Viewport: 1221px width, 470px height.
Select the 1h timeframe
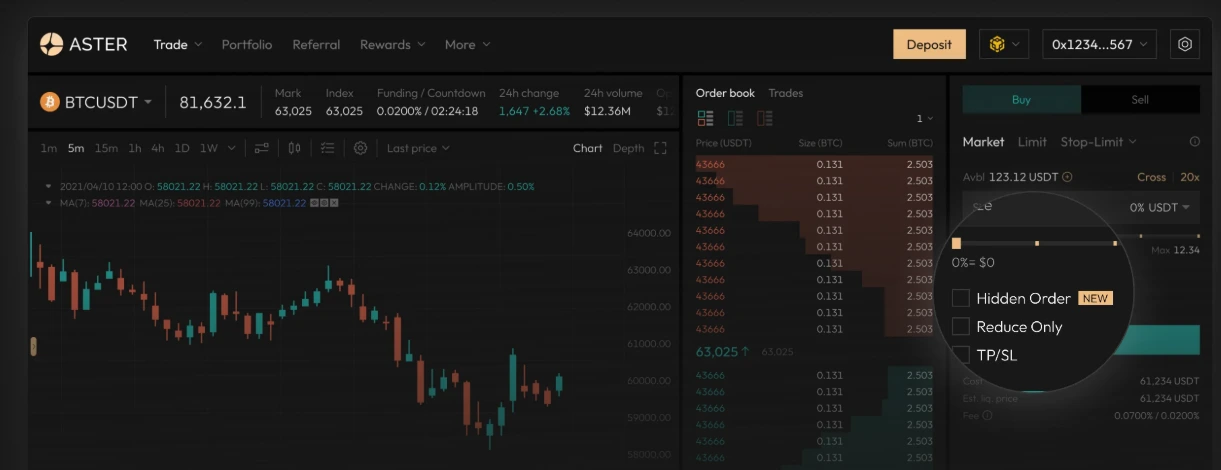point(135,148)
